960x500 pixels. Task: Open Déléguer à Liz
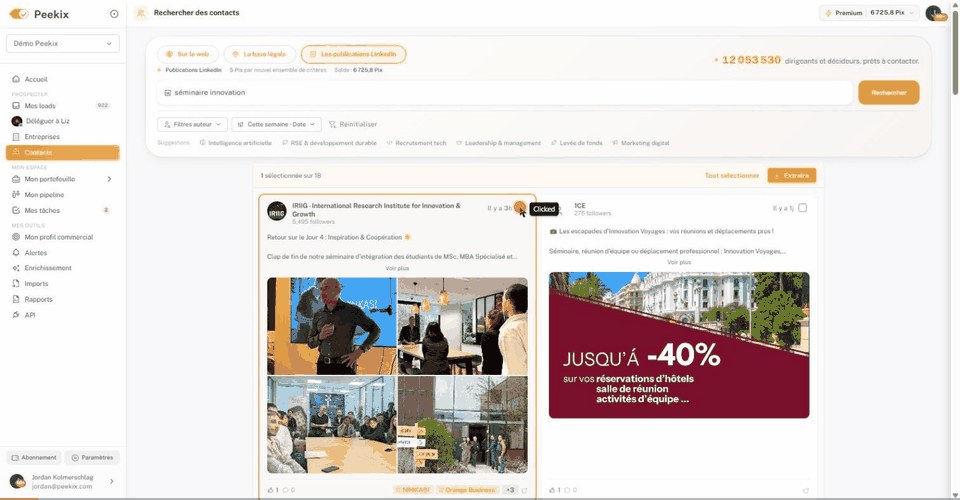click(x=47, y=121)
